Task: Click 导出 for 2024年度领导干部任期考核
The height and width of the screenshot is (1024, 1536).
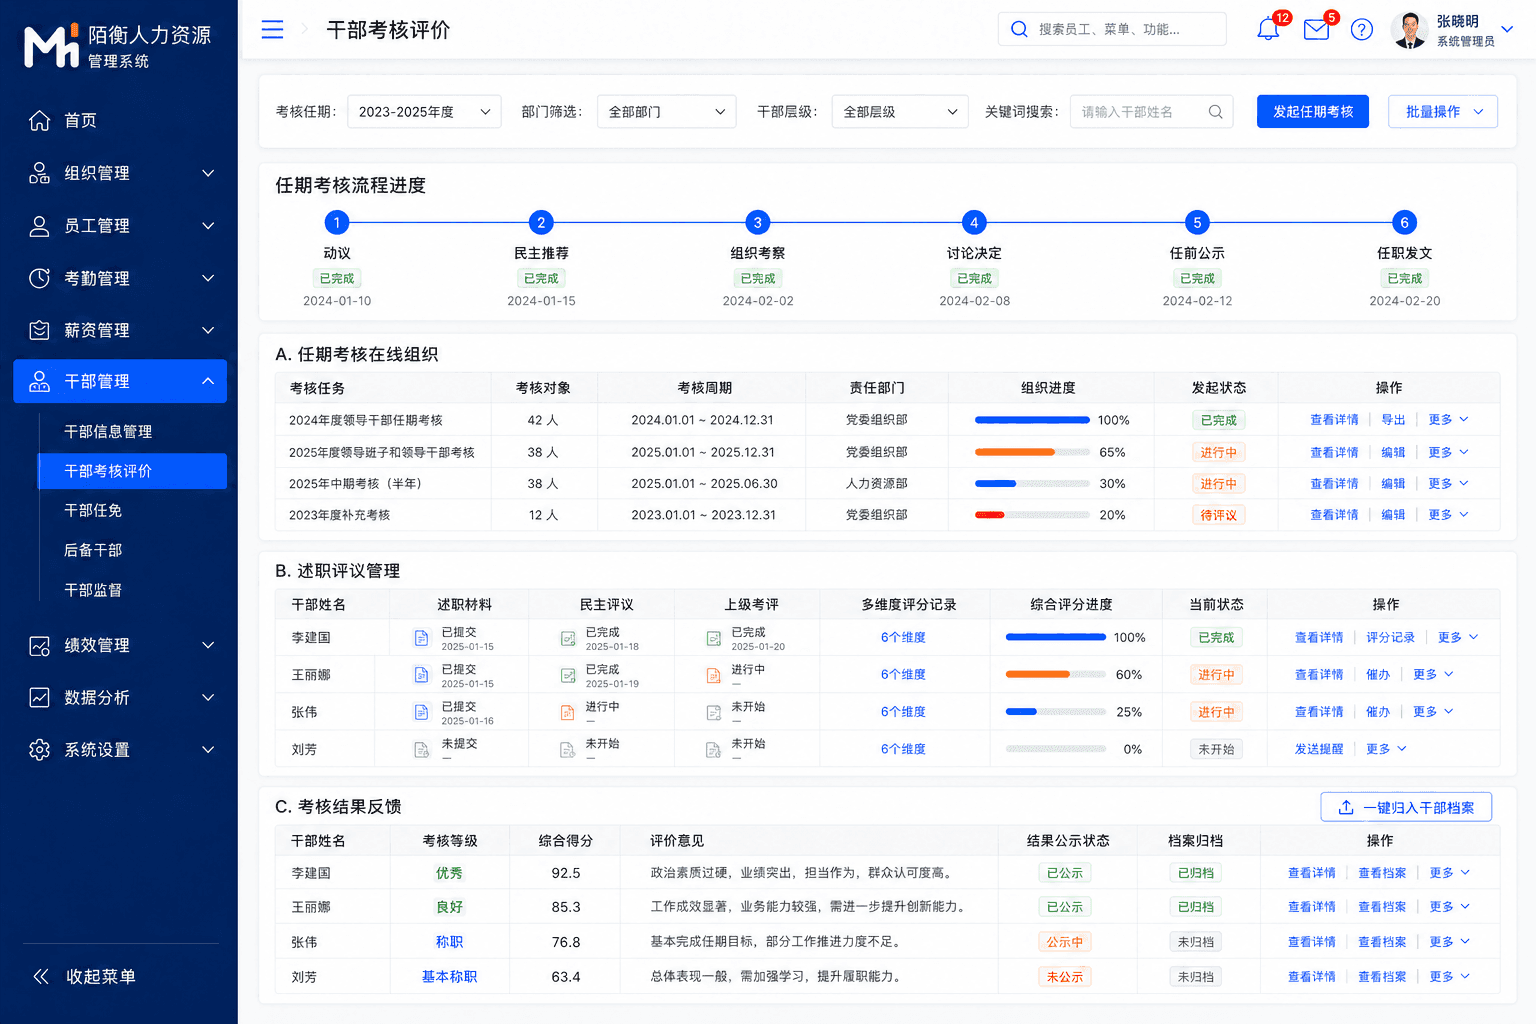Action: 1393,420
